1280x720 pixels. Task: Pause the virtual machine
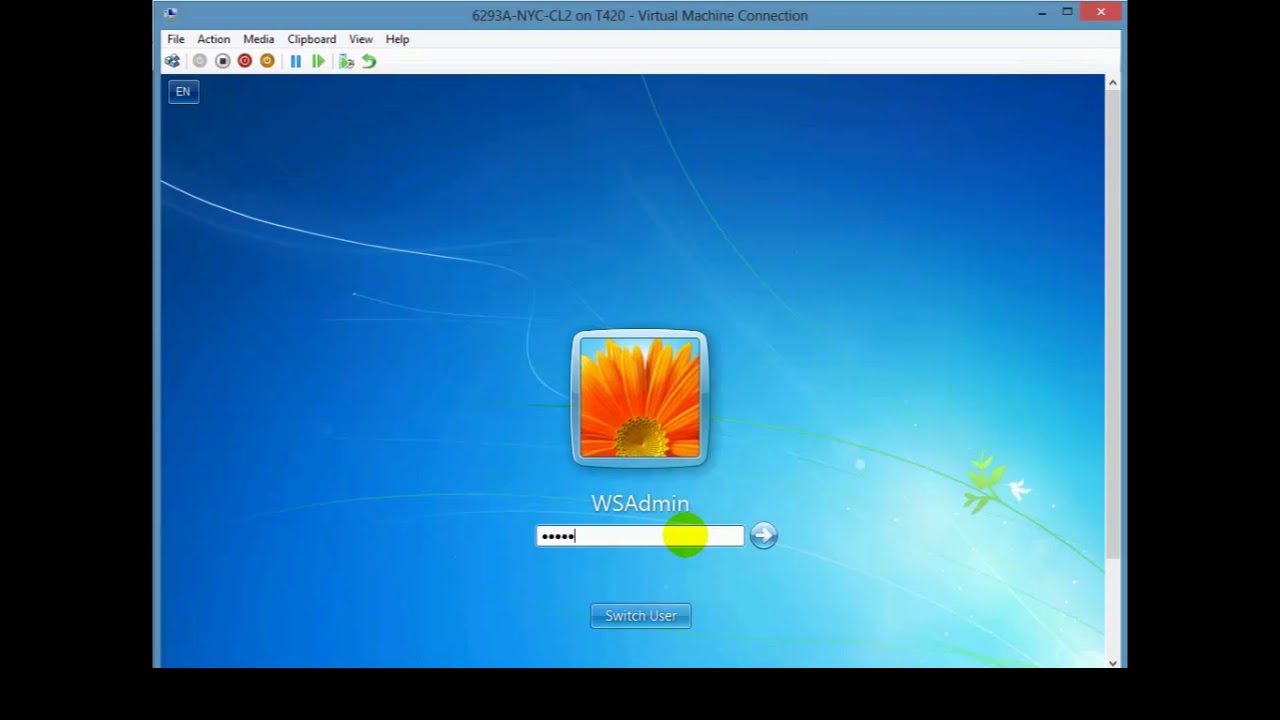point(296,61)
